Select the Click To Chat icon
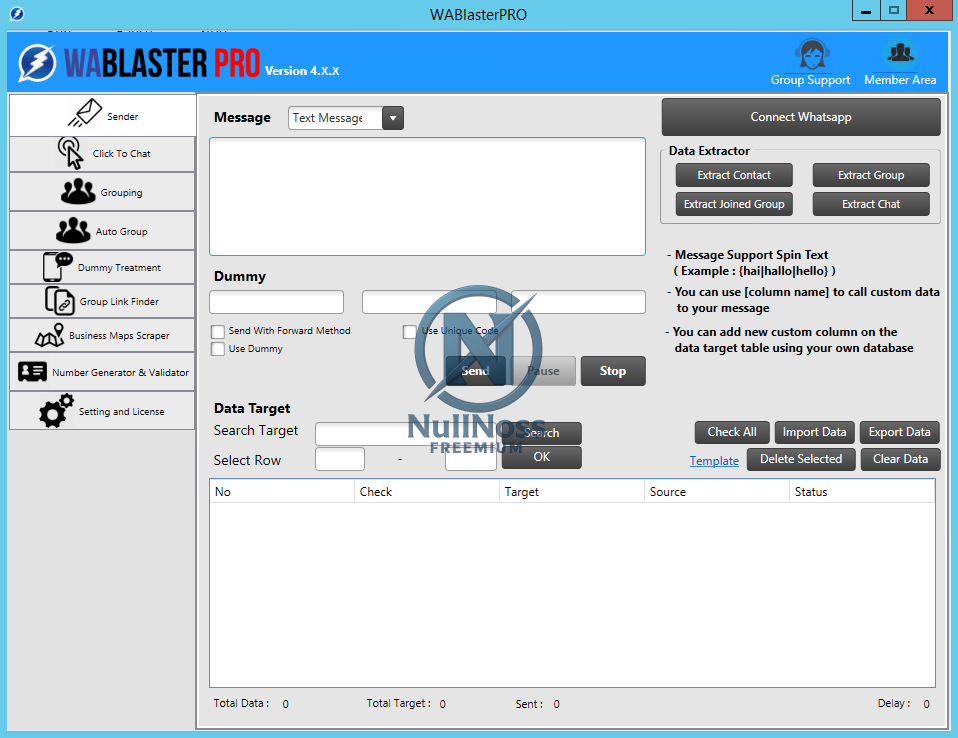Screen dimensions: 958x738 (x=71, y=153)
